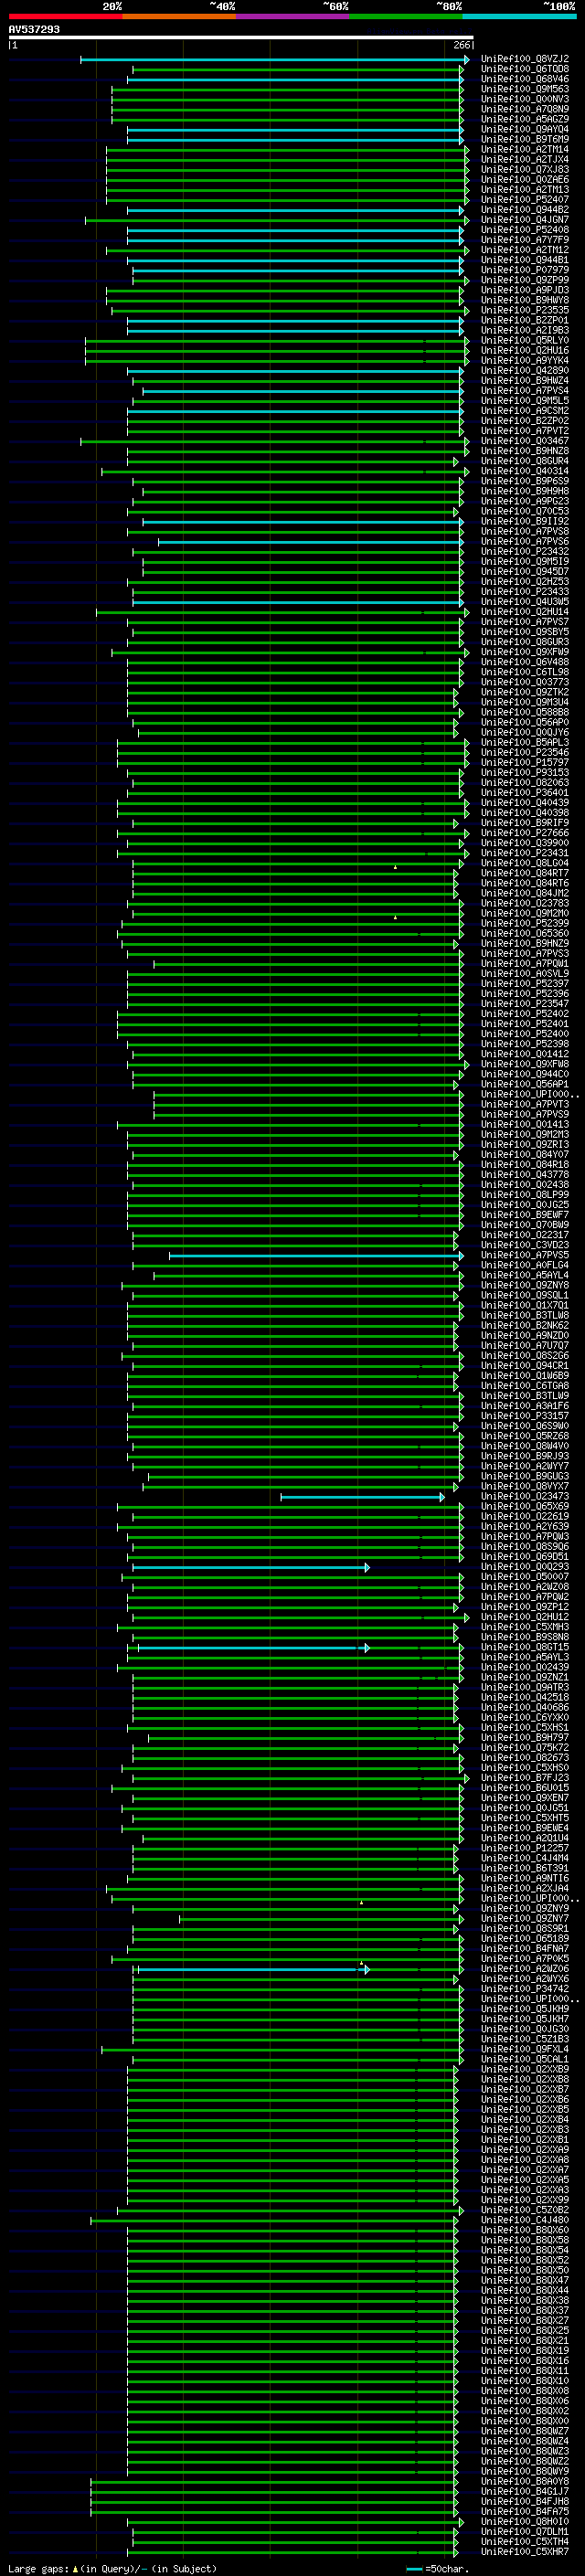This screenshot has height=2576, width=585.
Task: Click the UniRef100_A7PVS5 label
Action: tap(524, 1255)
